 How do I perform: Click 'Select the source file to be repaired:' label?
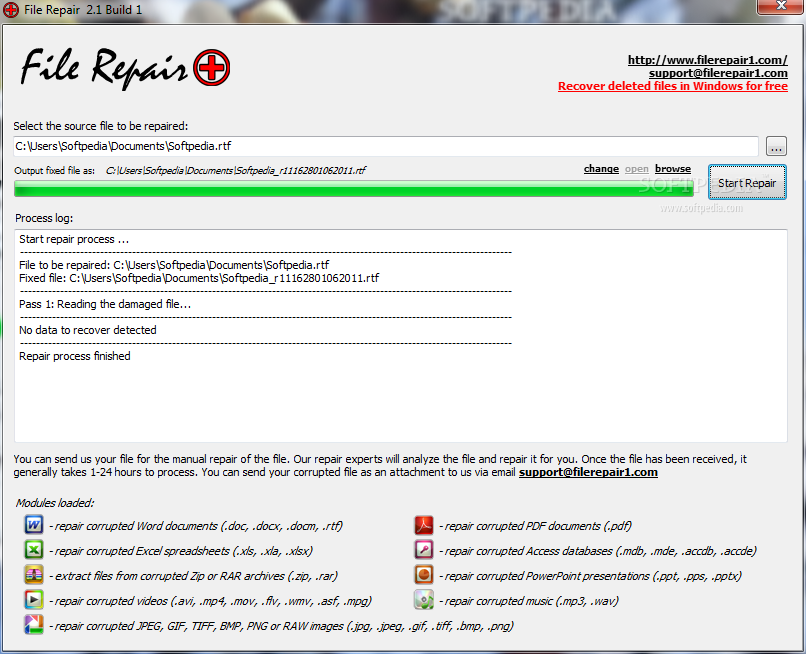101,126
